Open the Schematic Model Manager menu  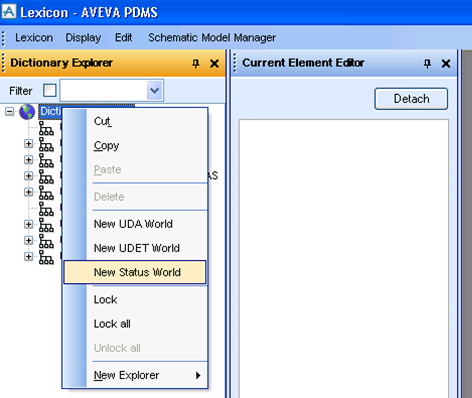pyautogui.click(x=212, y=38)
